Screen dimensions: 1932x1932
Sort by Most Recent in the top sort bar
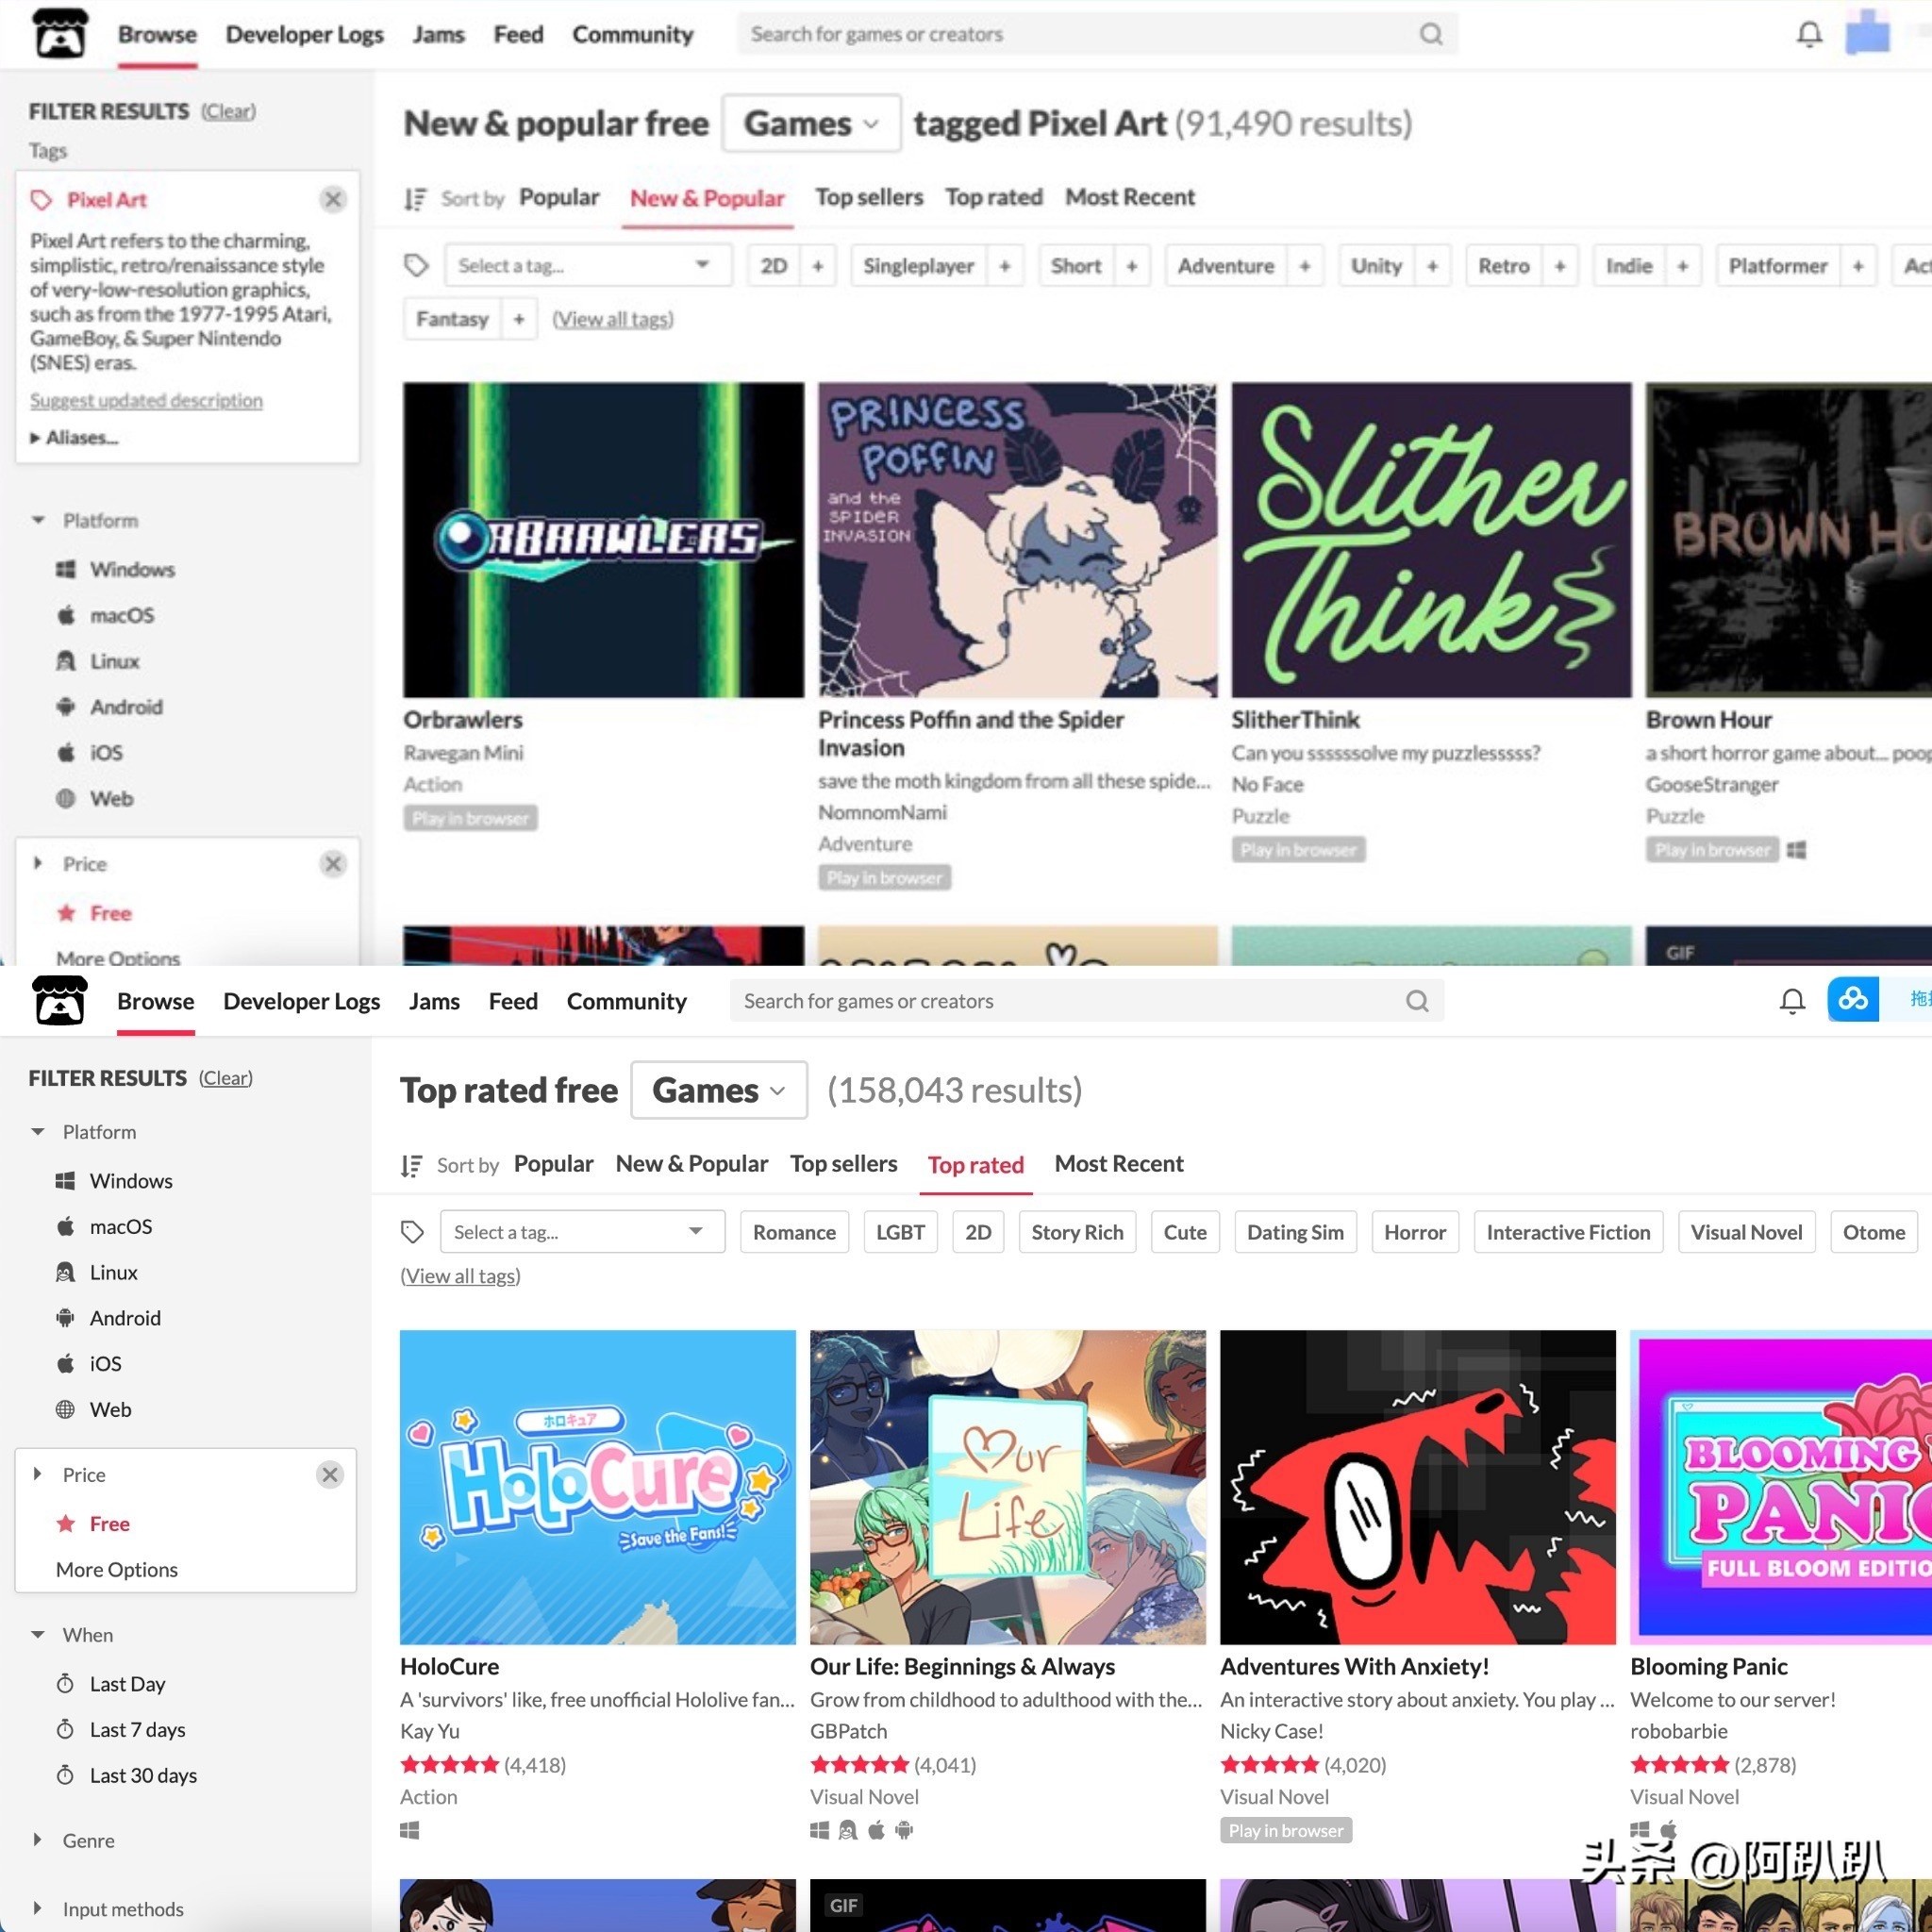[1130, 197]
